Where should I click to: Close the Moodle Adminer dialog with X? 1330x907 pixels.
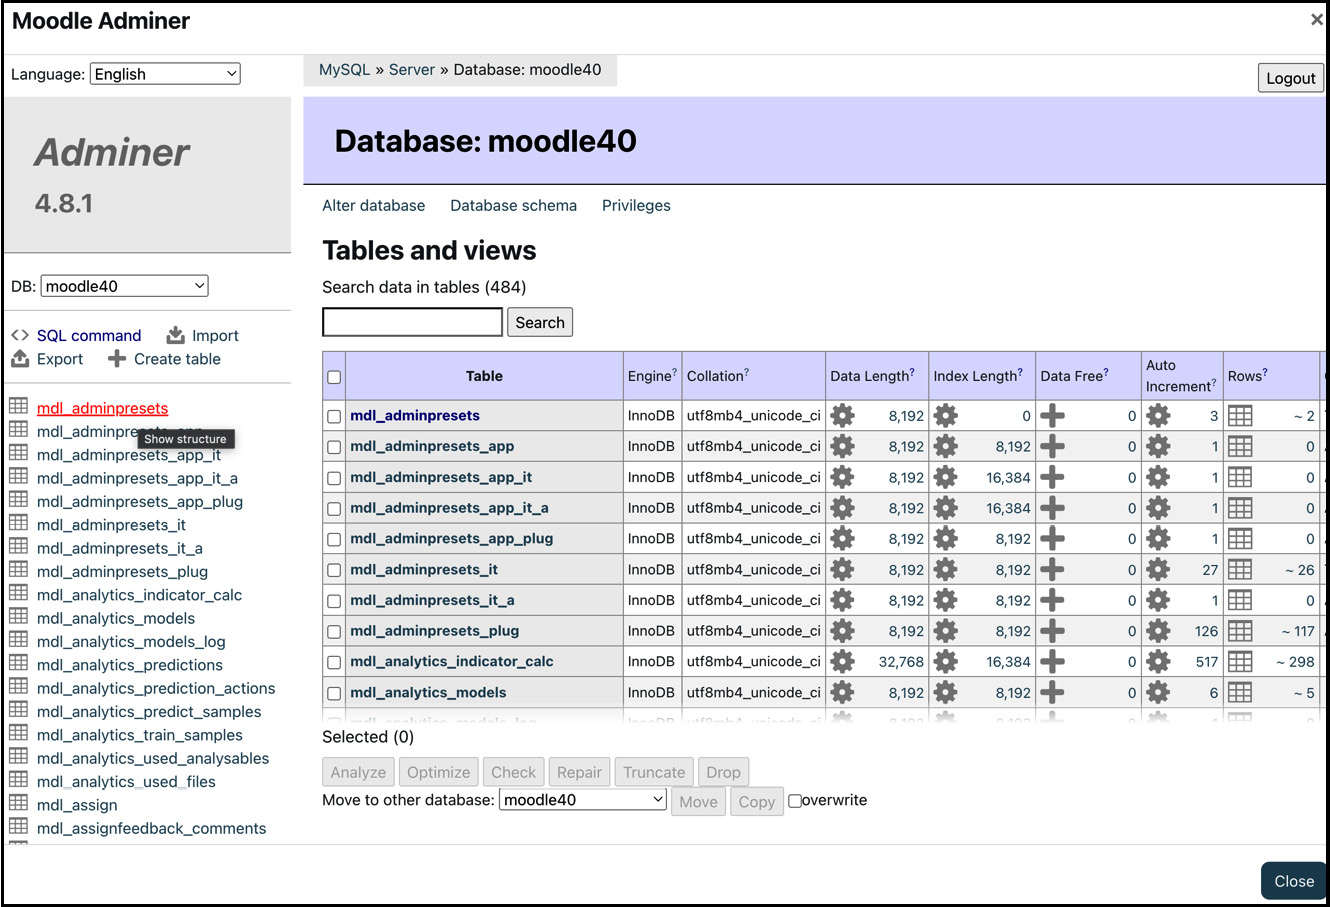point(1316,19)
